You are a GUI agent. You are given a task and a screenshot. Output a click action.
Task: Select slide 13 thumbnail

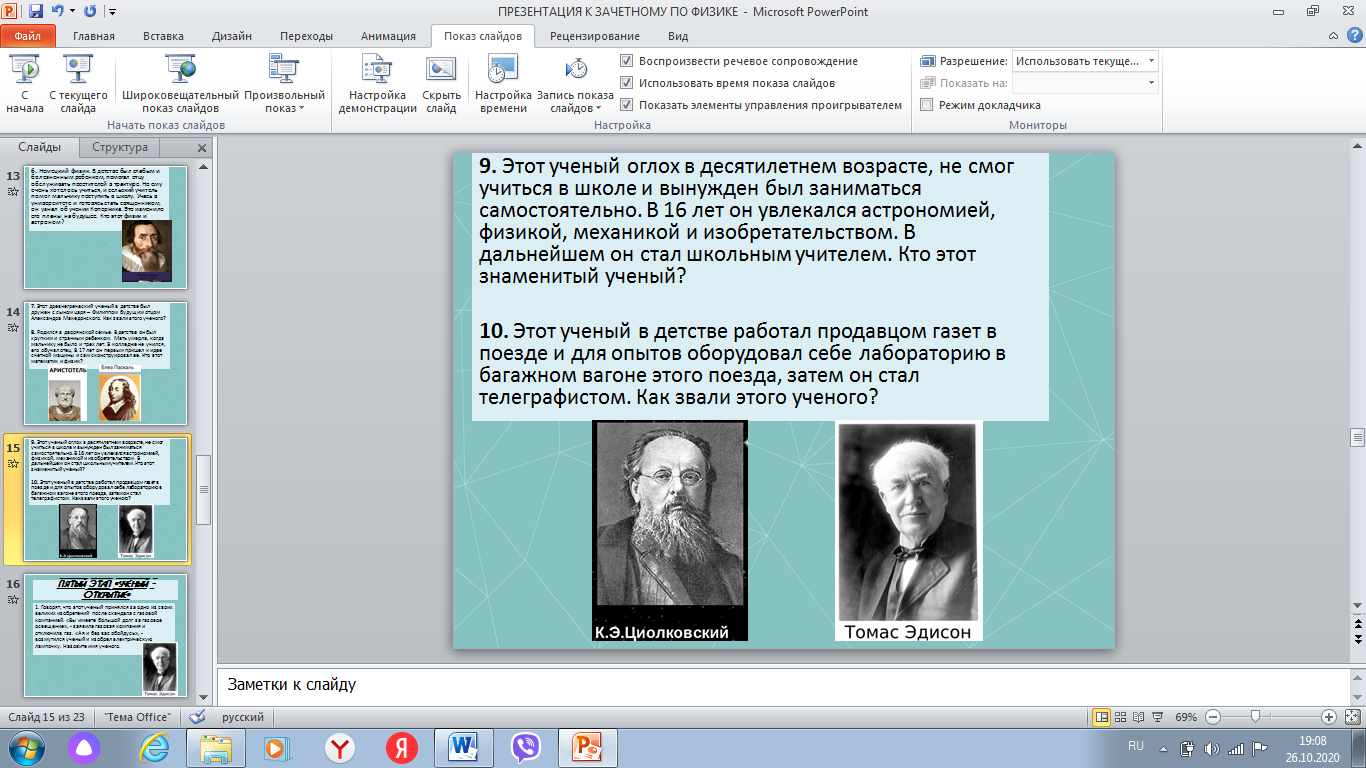(x=106, y=226)
